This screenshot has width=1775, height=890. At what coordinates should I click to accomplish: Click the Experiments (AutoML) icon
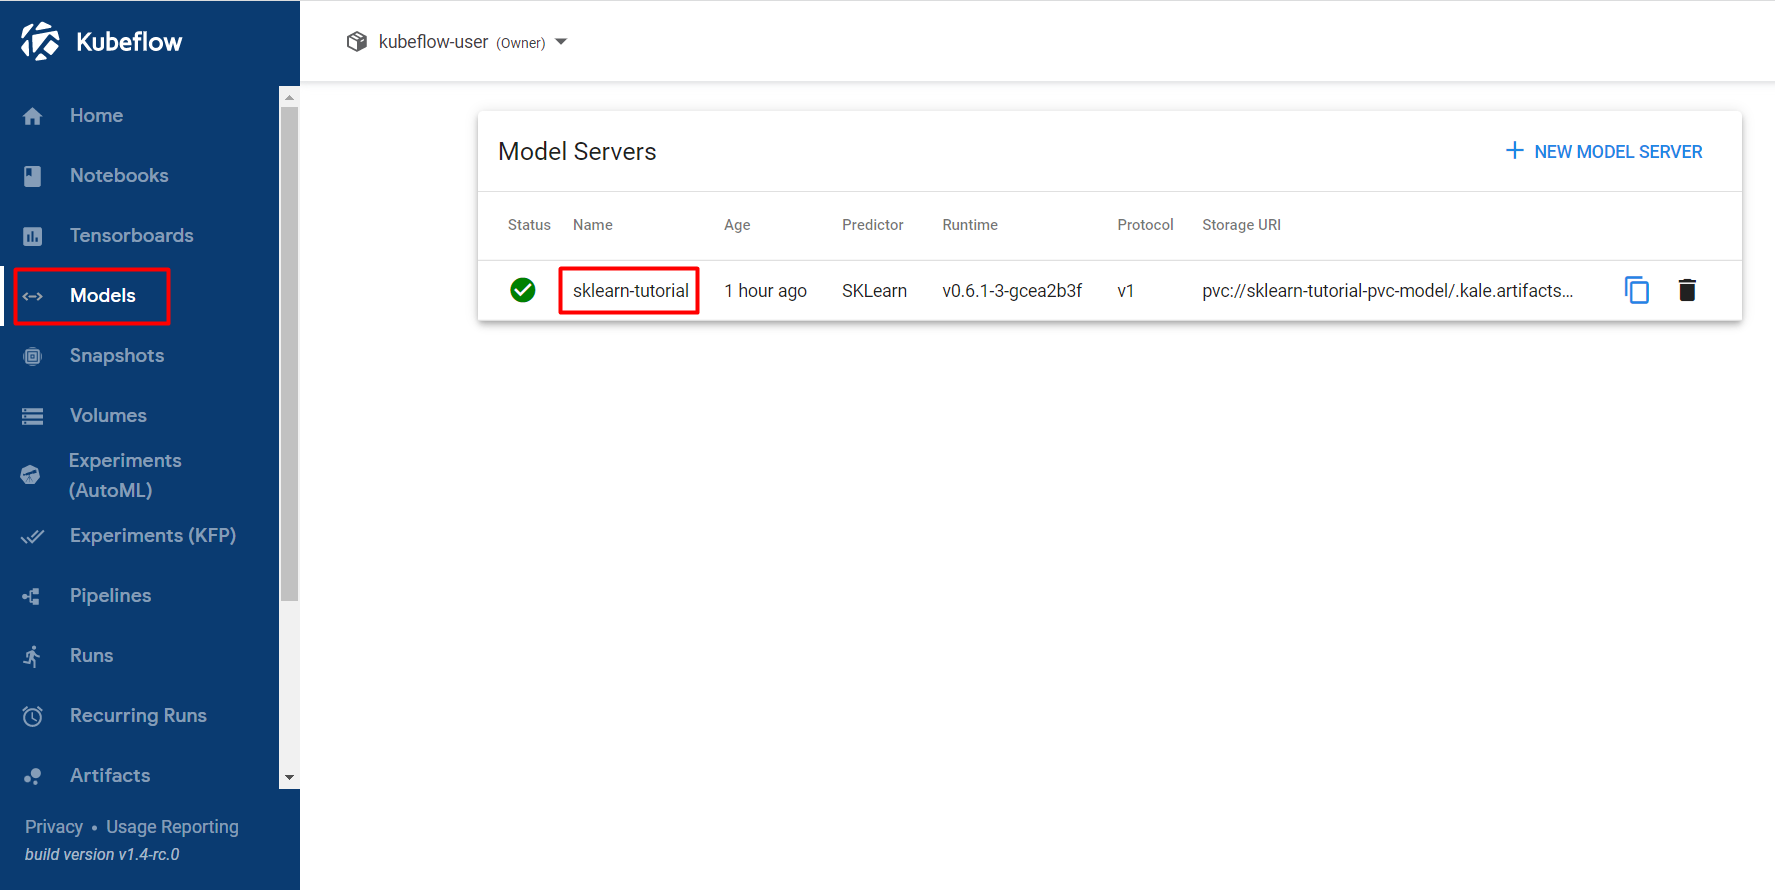[31, 475]
